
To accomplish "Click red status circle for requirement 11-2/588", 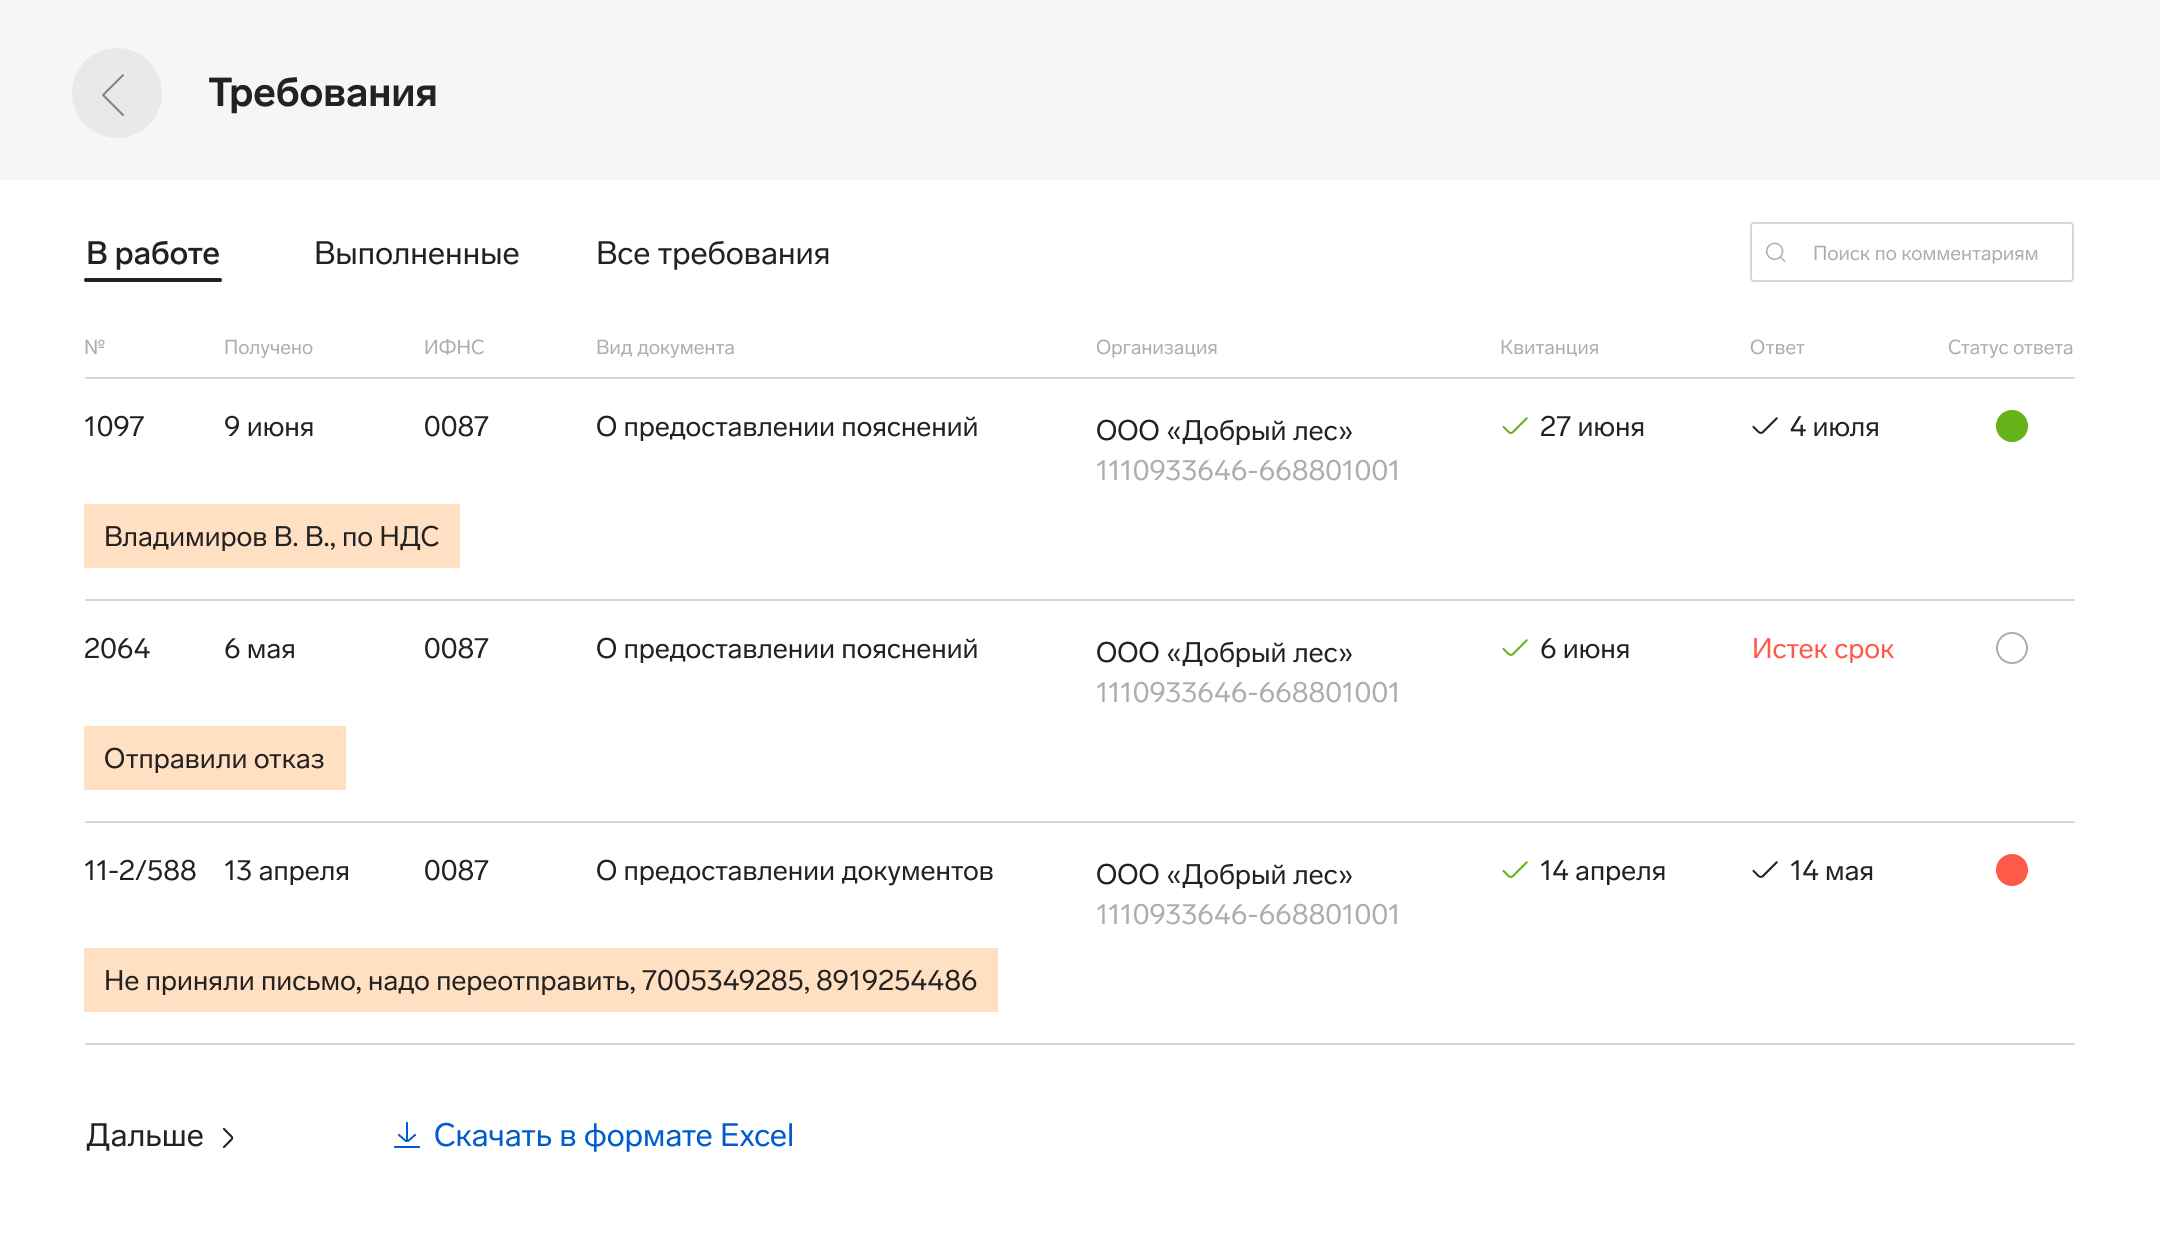I will 2011,871.
